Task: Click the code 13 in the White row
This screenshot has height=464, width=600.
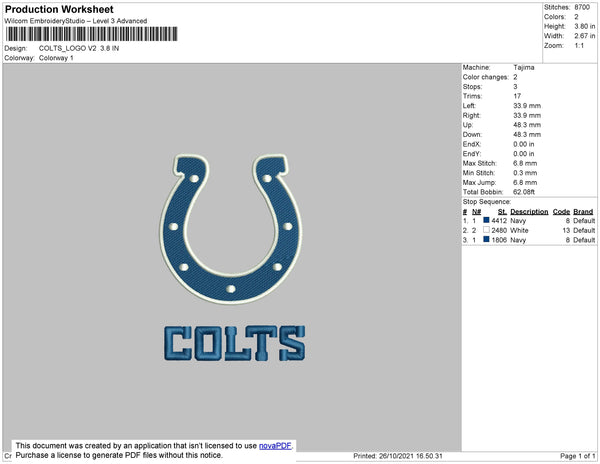Action: pos(566,230)
